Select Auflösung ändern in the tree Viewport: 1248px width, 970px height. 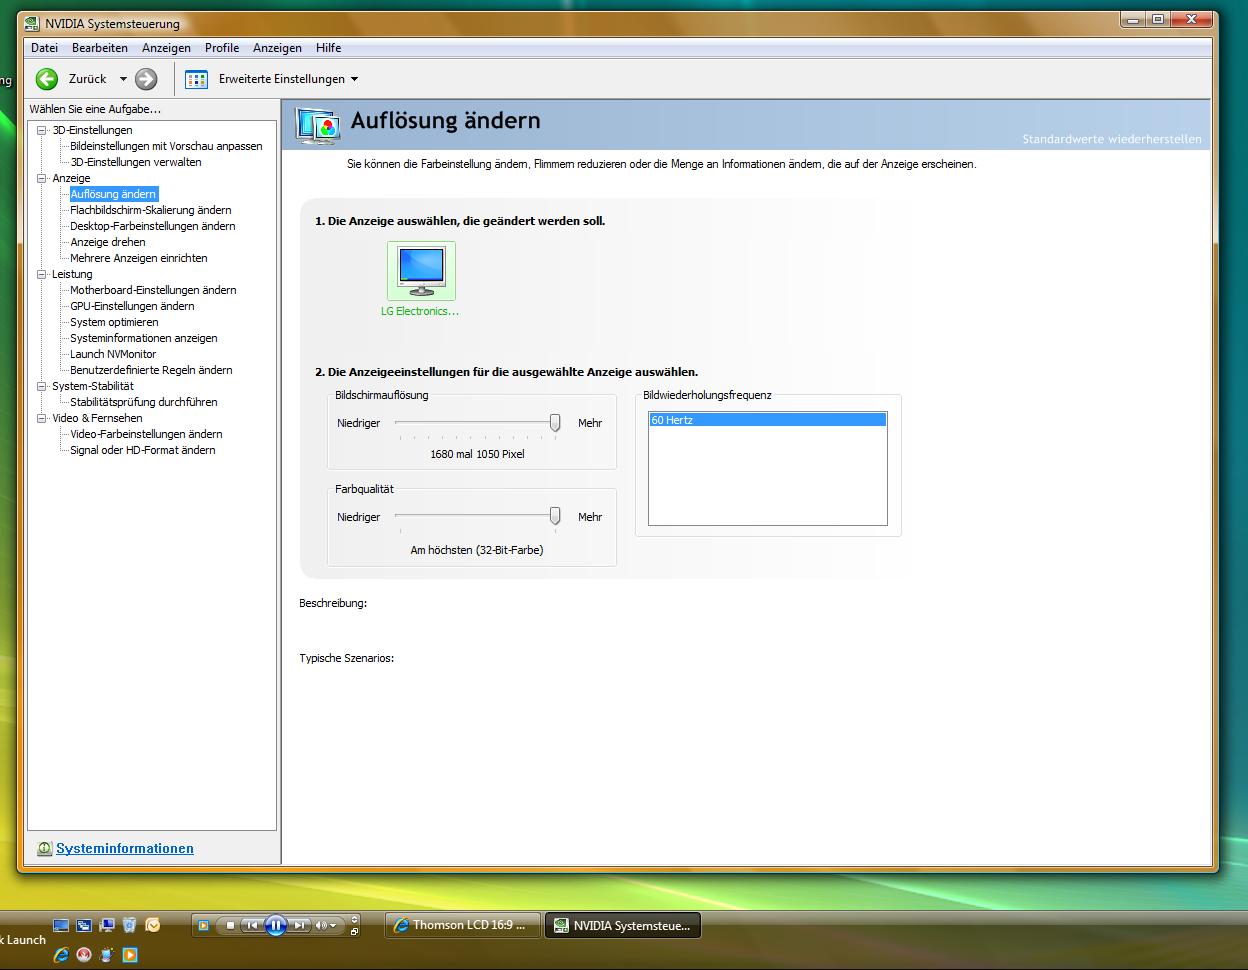click(x=113, y=194)
